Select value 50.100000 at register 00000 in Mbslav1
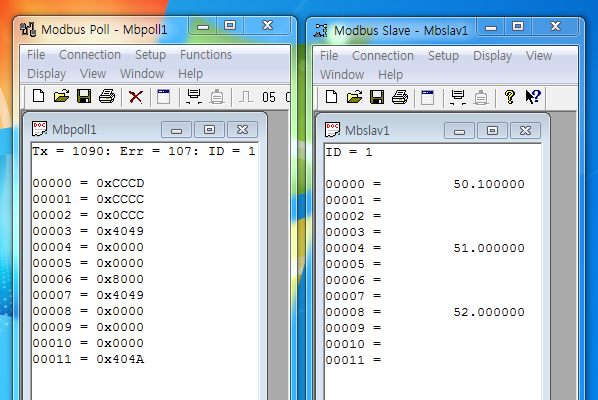598x400 pixels. point(489,184)
